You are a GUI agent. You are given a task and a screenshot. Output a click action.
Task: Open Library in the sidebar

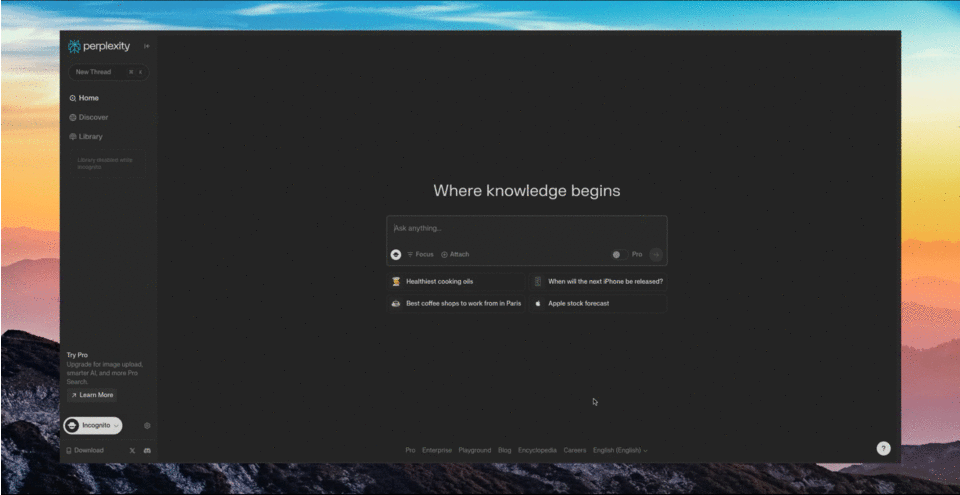pyautogui.click(x=90, y=136)
